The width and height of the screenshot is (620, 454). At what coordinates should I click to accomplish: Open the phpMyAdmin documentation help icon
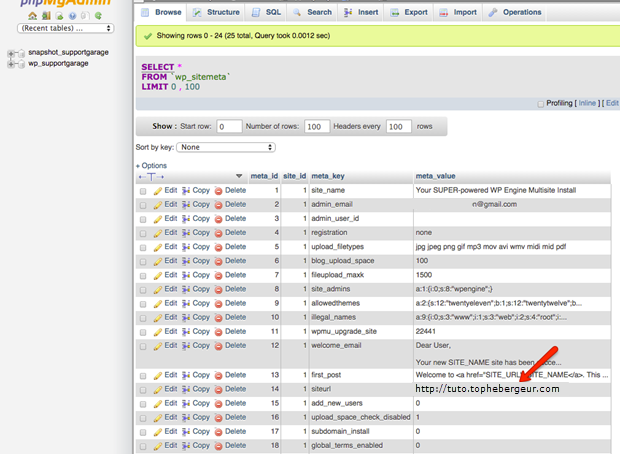point(72,16)
